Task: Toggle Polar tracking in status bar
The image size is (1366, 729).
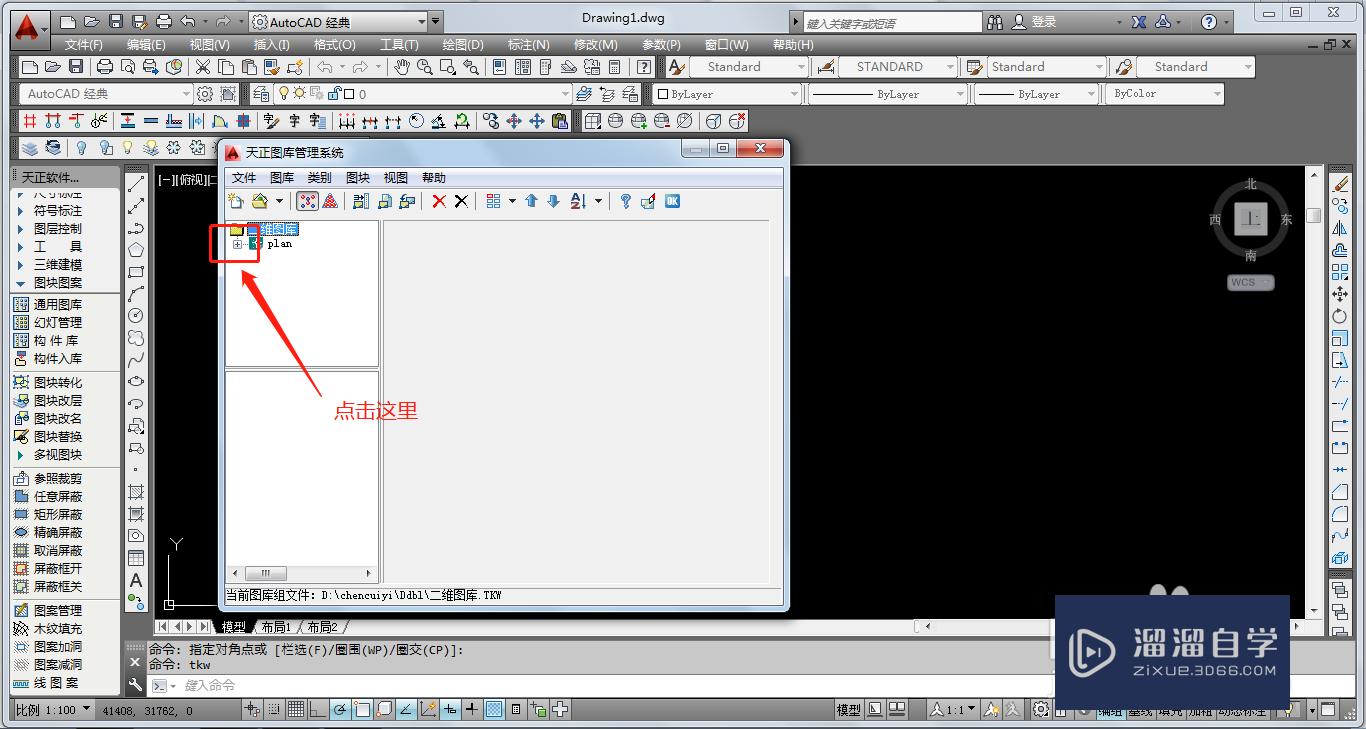Action: [340, 710]
